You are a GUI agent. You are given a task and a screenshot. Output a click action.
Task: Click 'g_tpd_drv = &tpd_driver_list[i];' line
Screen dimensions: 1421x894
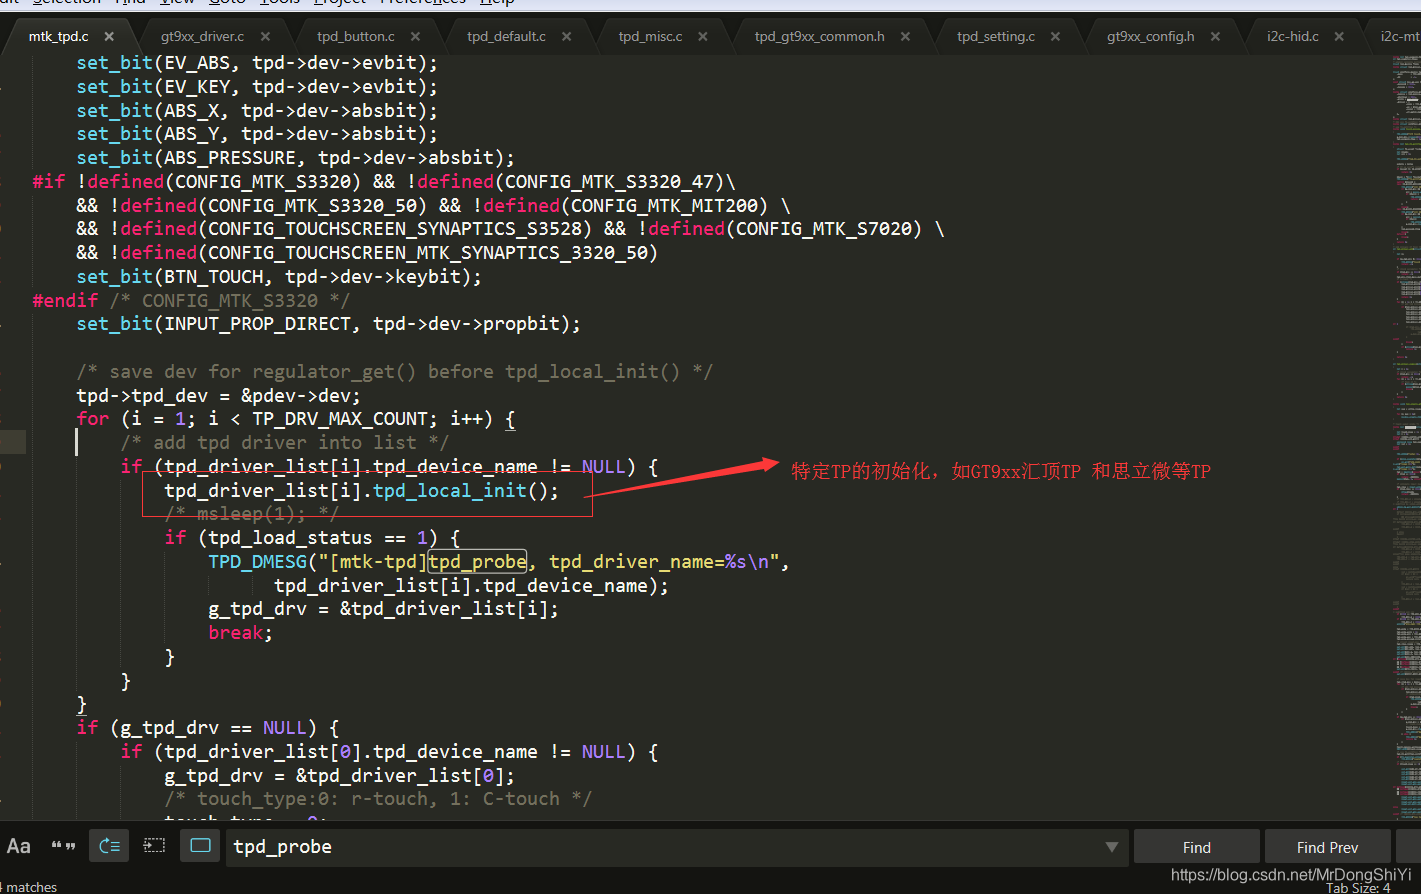pos(384,609)
